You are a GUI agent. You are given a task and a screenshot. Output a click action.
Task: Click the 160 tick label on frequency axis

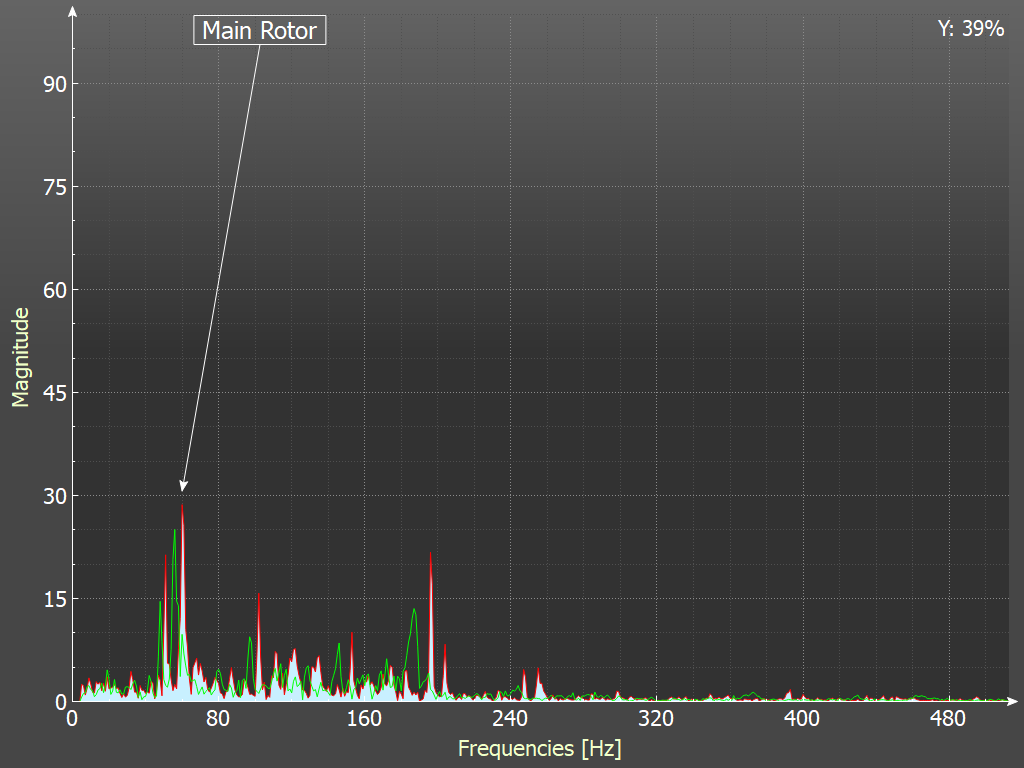point(364,719)
